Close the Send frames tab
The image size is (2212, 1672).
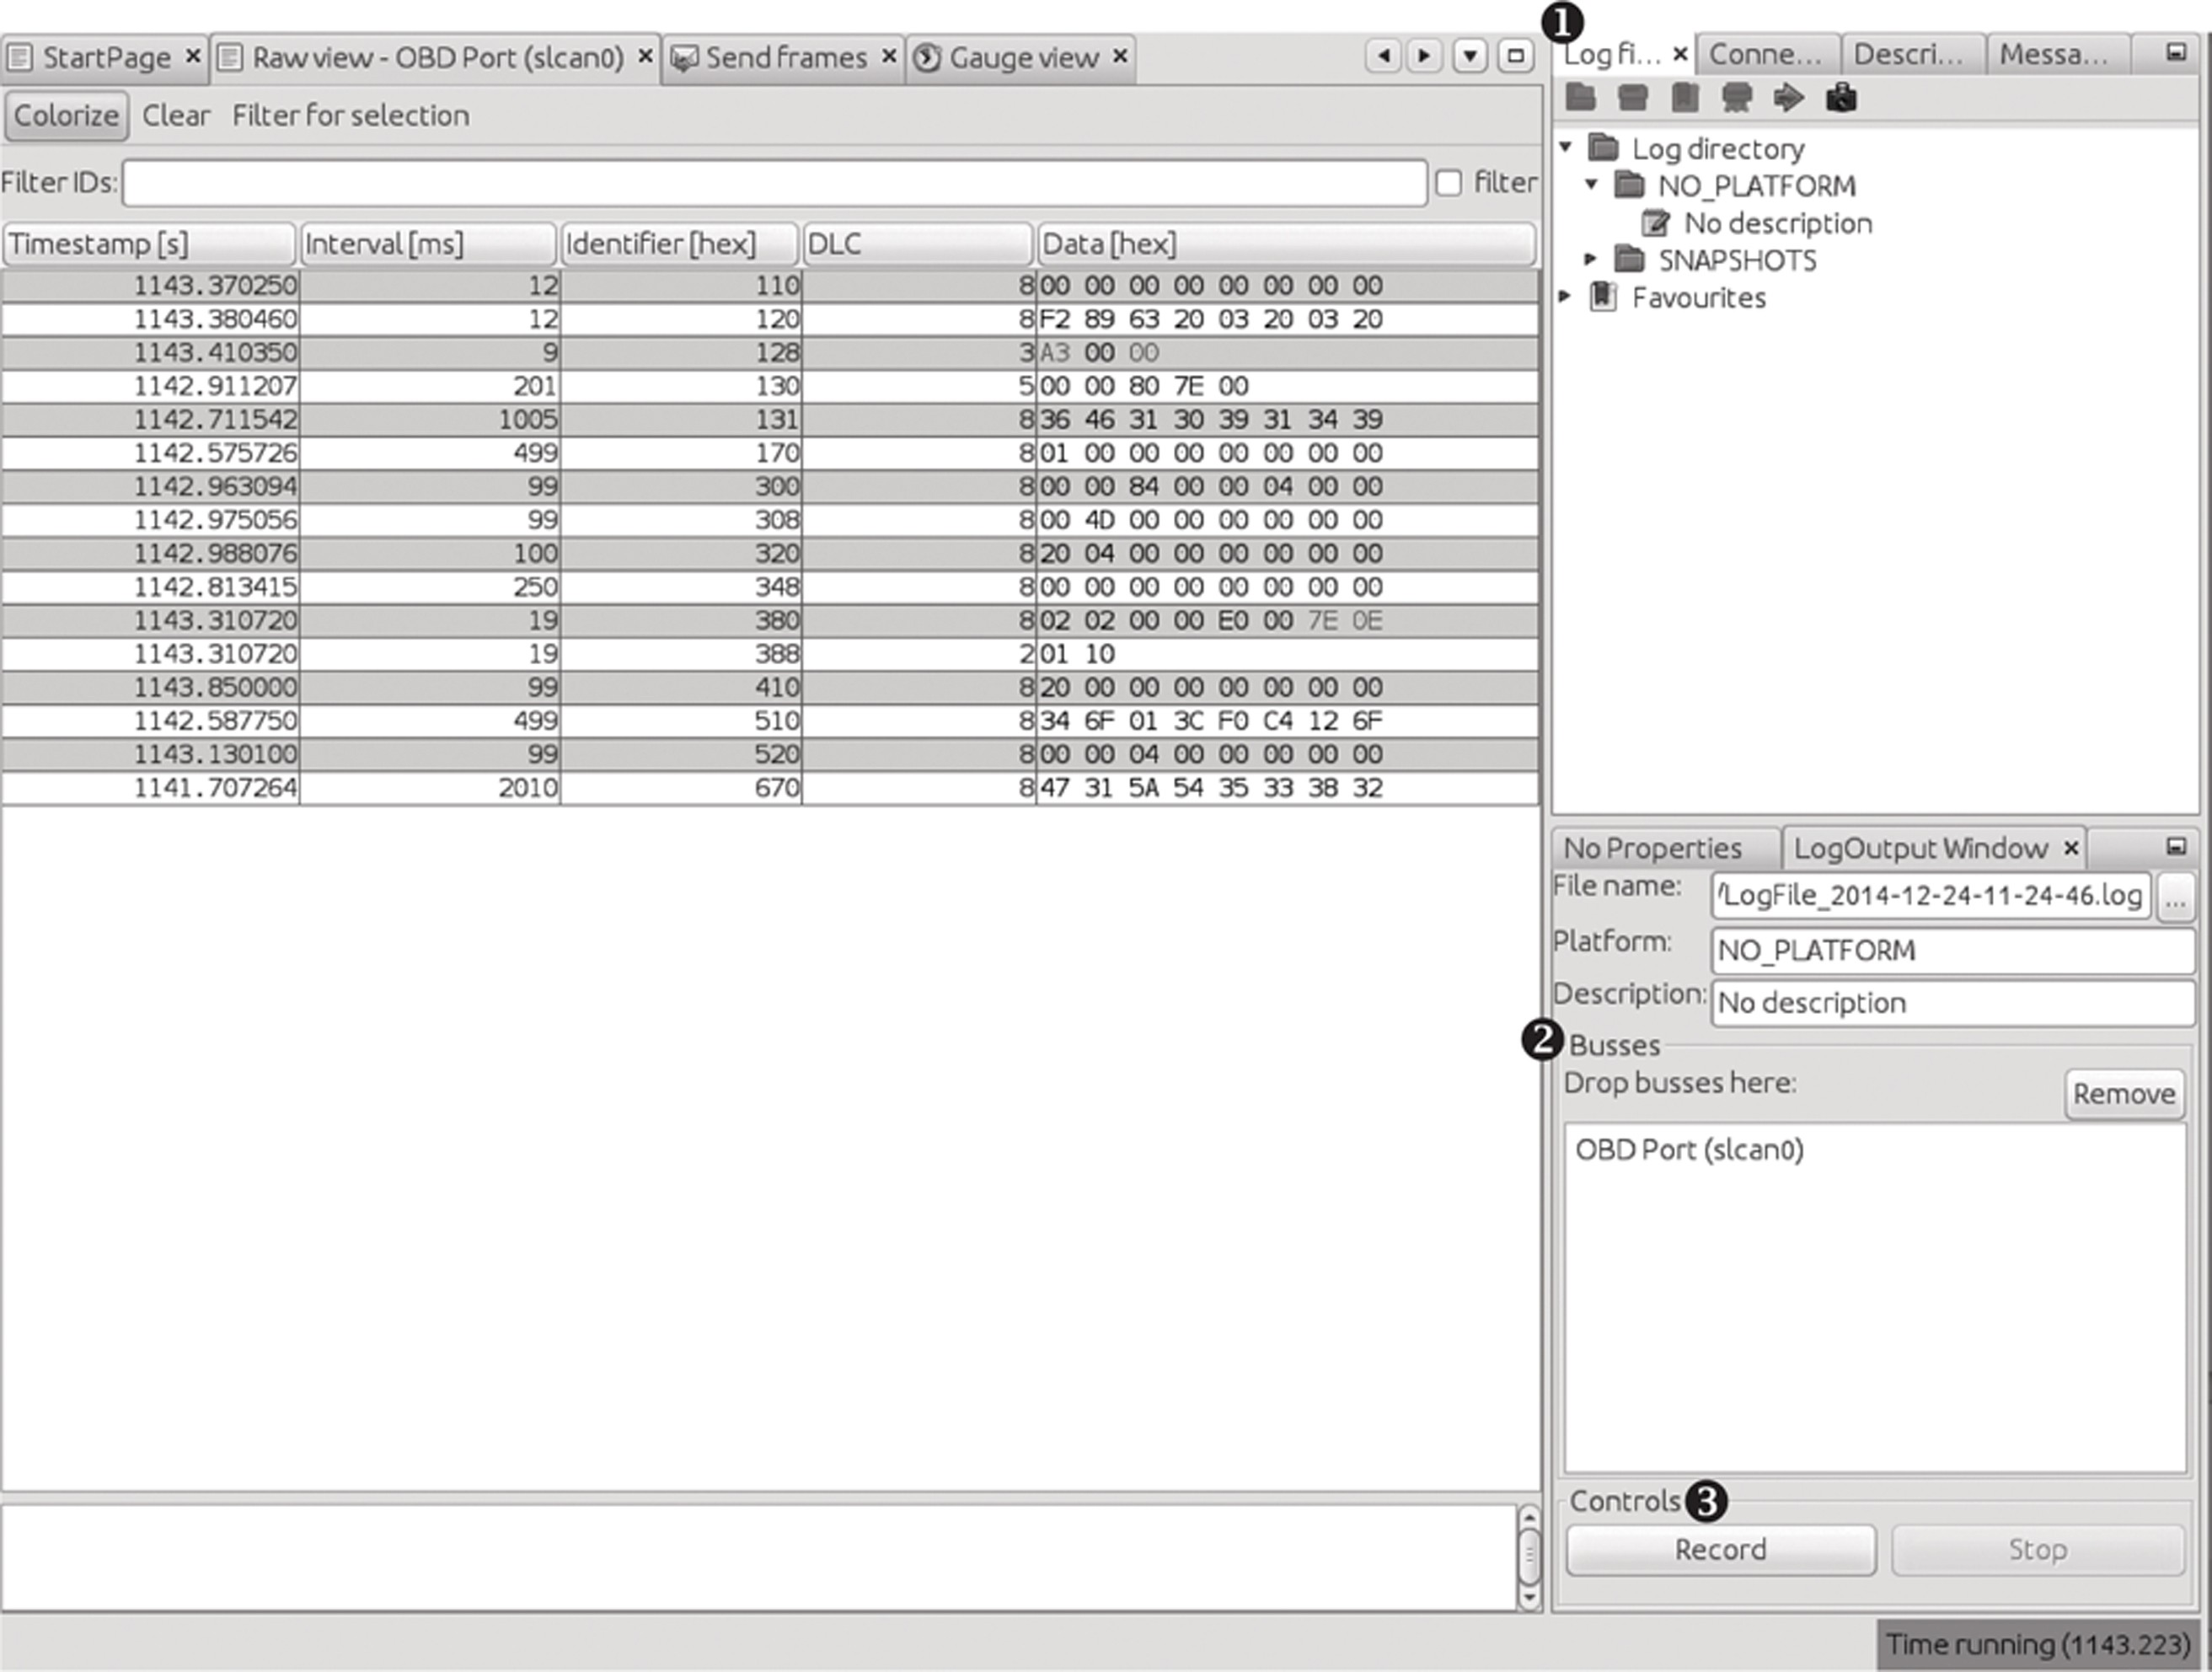(x=888, y=56)
